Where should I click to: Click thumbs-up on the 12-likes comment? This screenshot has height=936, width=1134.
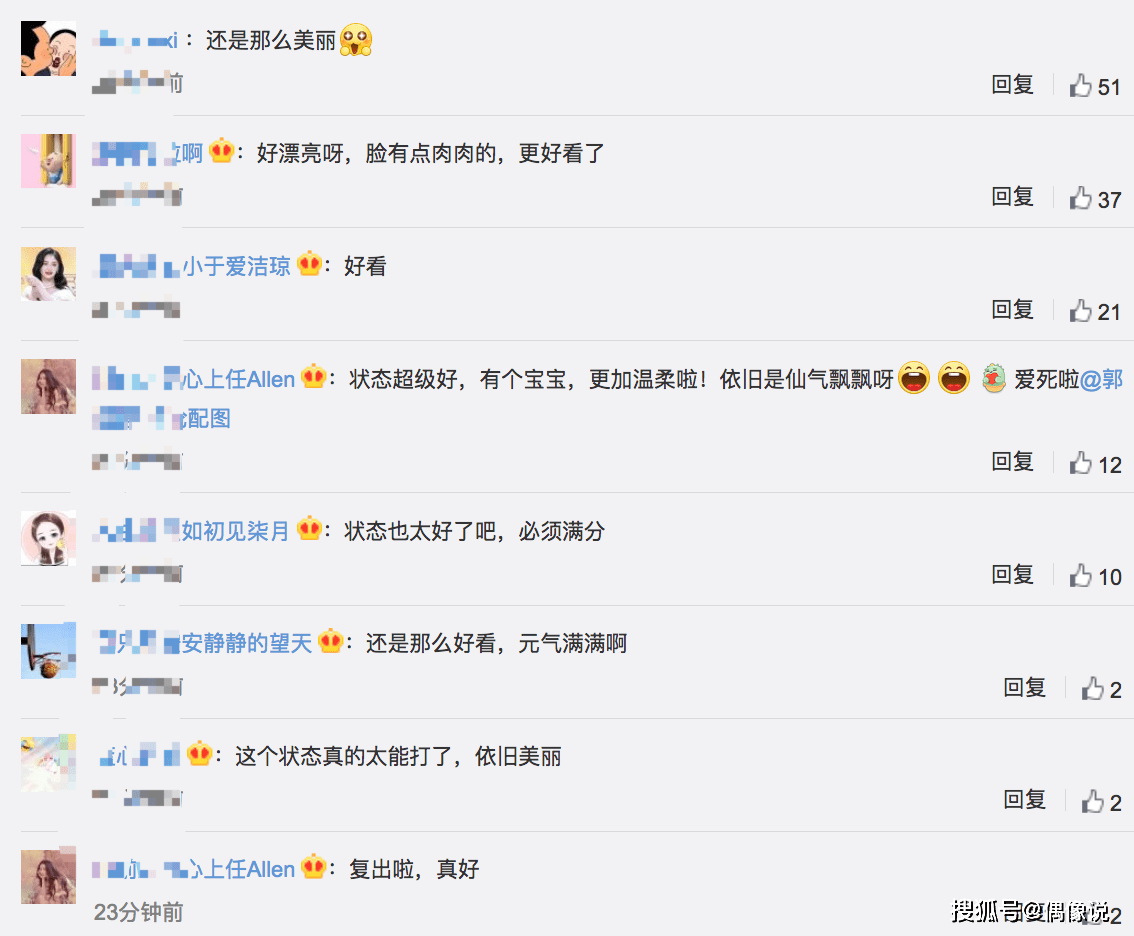click(1080, 462)
